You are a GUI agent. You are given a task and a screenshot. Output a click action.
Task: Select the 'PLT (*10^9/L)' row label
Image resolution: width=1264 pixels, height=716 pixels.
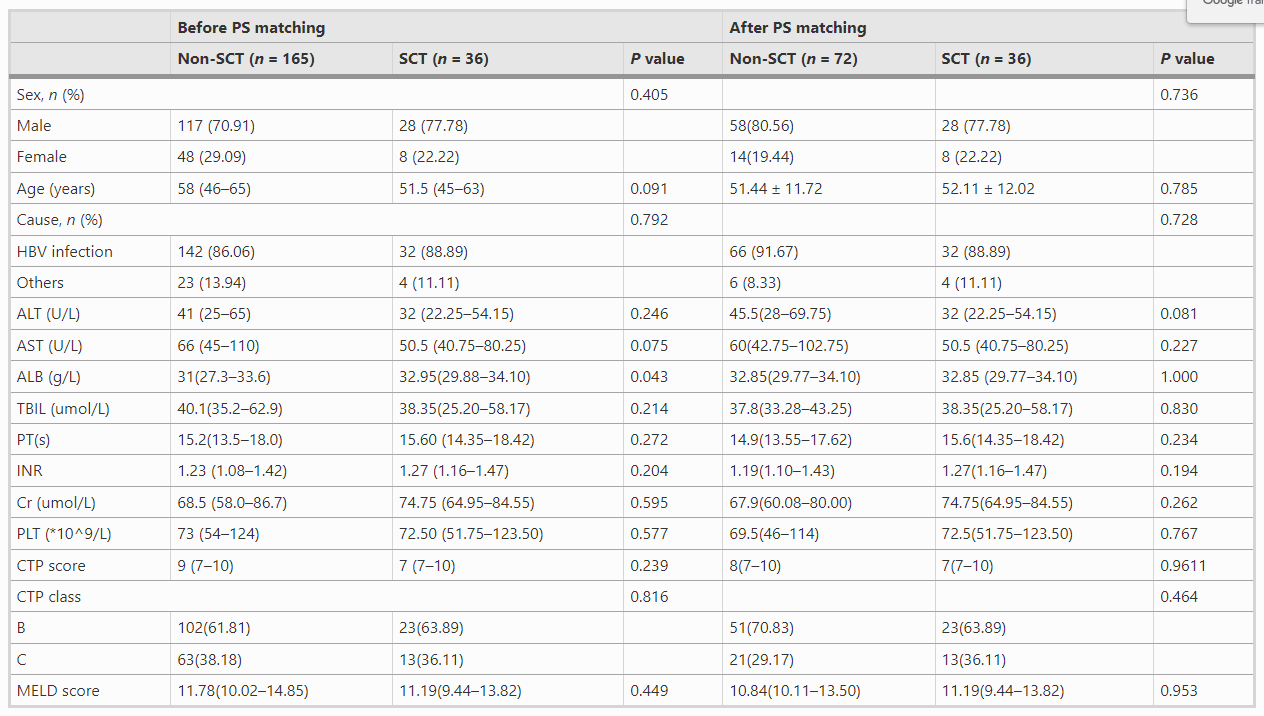tap(64, 534)
